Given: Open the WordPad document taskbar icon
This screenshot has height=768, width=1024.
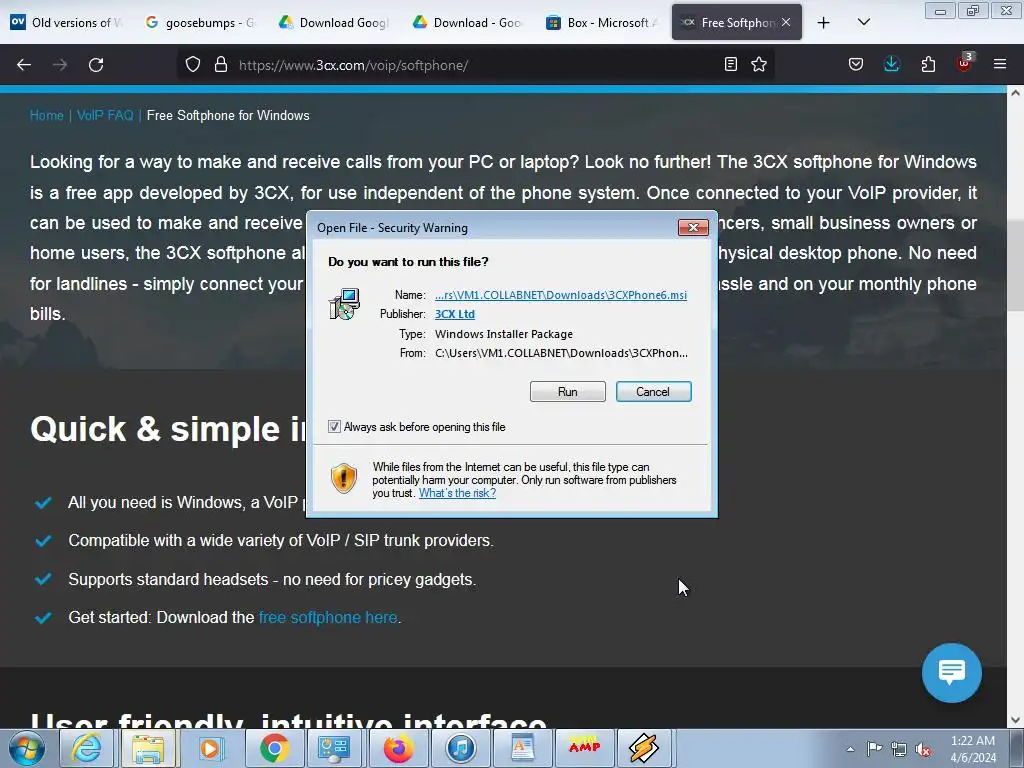Looking at the screenshot, I should coord(522,748).
